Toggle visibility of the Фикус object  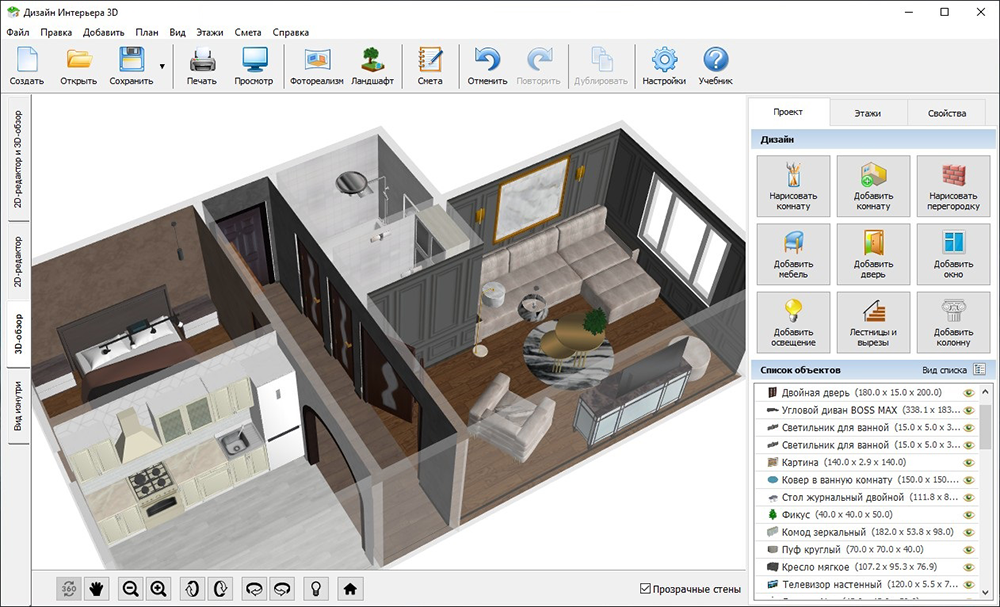[968, 514]
